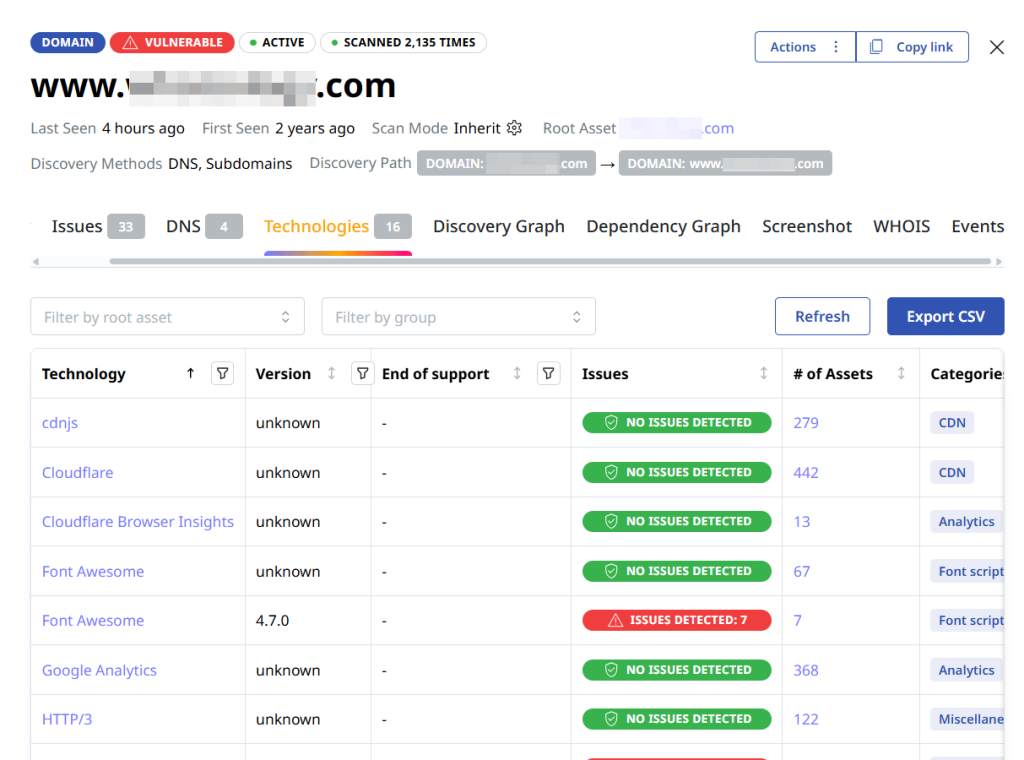Open the Events tab
The height and width of the screenshot is (760, 1024).
[977, 227]
